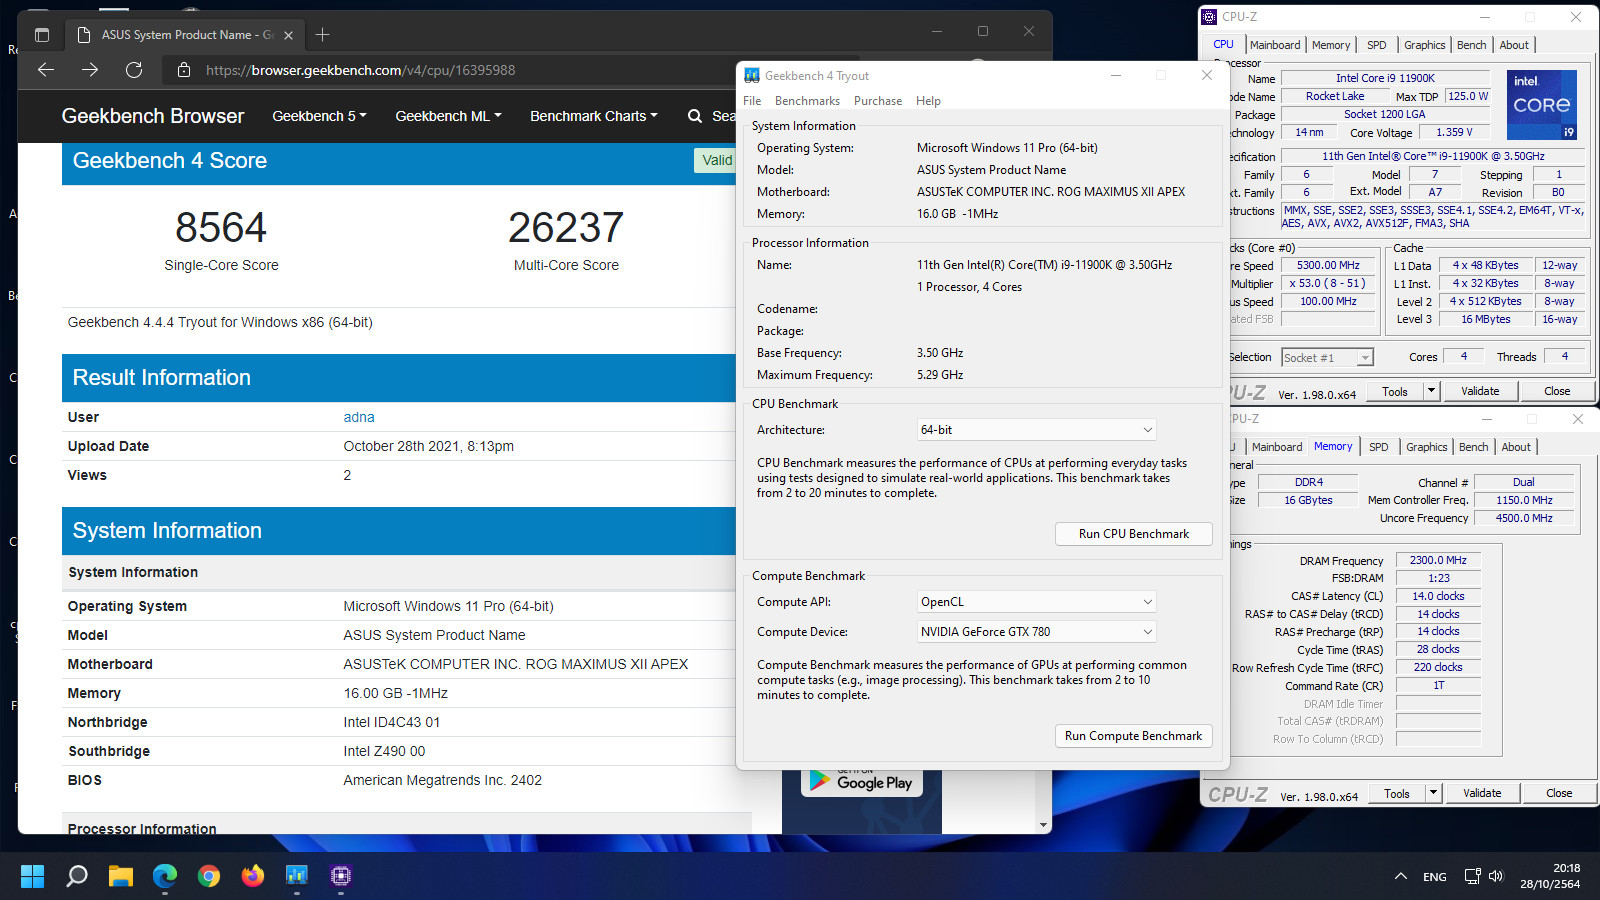Click Tools button in lower CPU-Z window
This screenshot has width=1600, height=900.
pos(1397,793)
